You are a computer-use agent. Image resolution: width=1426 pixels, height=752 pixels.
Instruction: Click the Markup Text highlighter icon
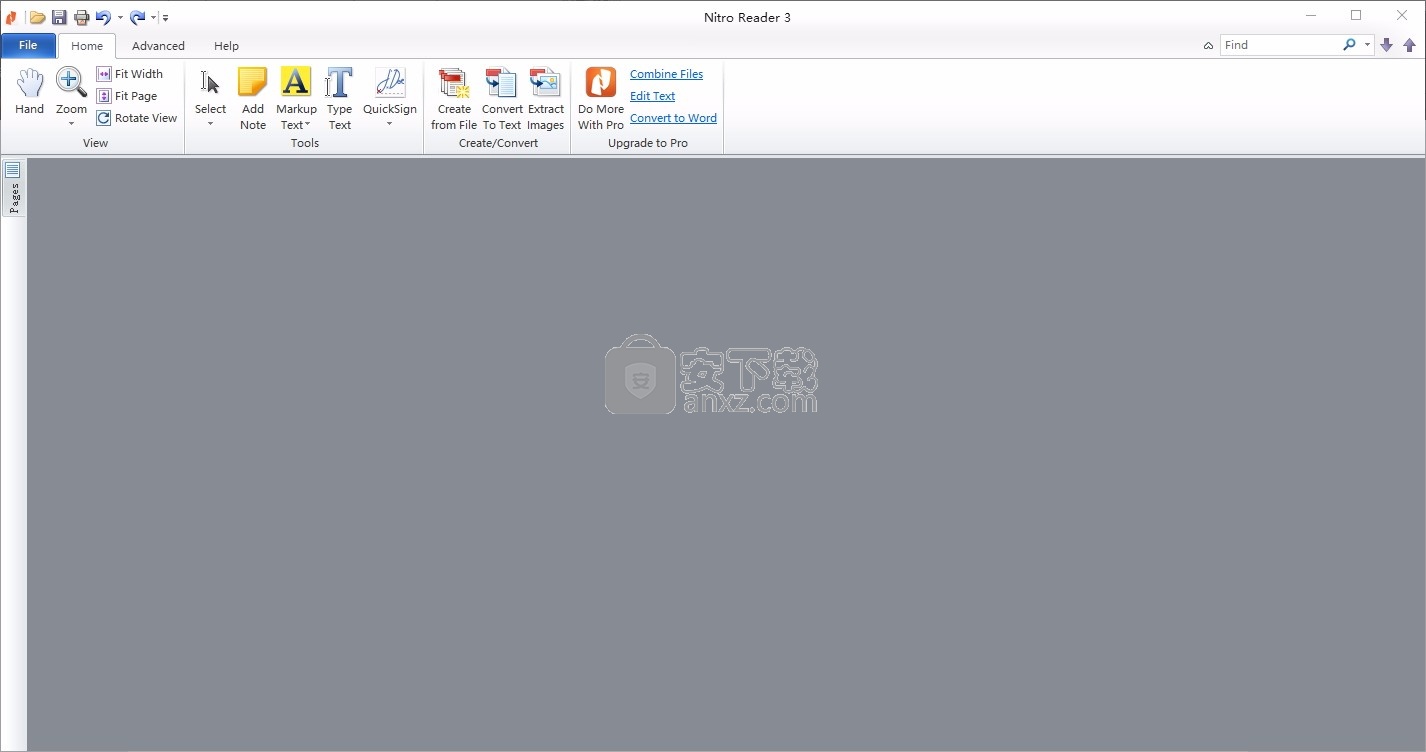pyautogui.click(x=296, y=84)
